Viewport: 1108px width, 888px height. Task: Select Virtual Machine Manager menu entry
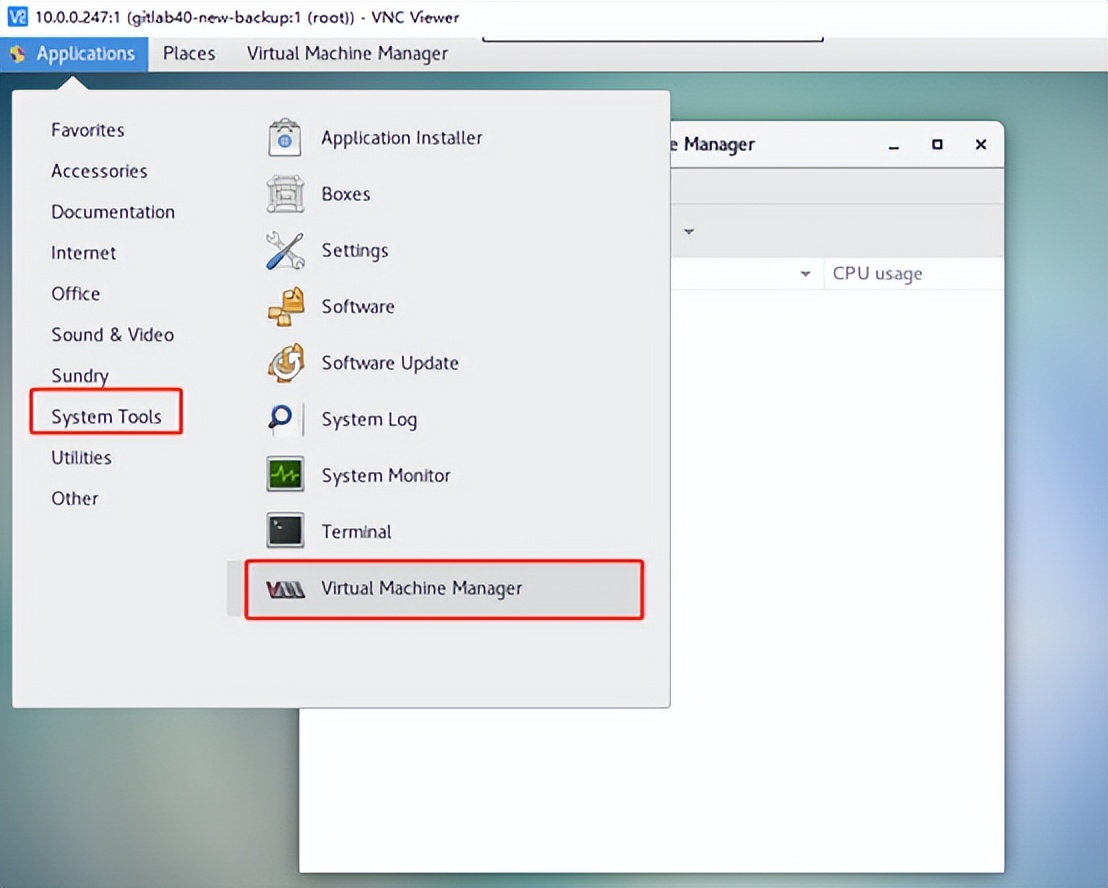[x=421, y=588]
